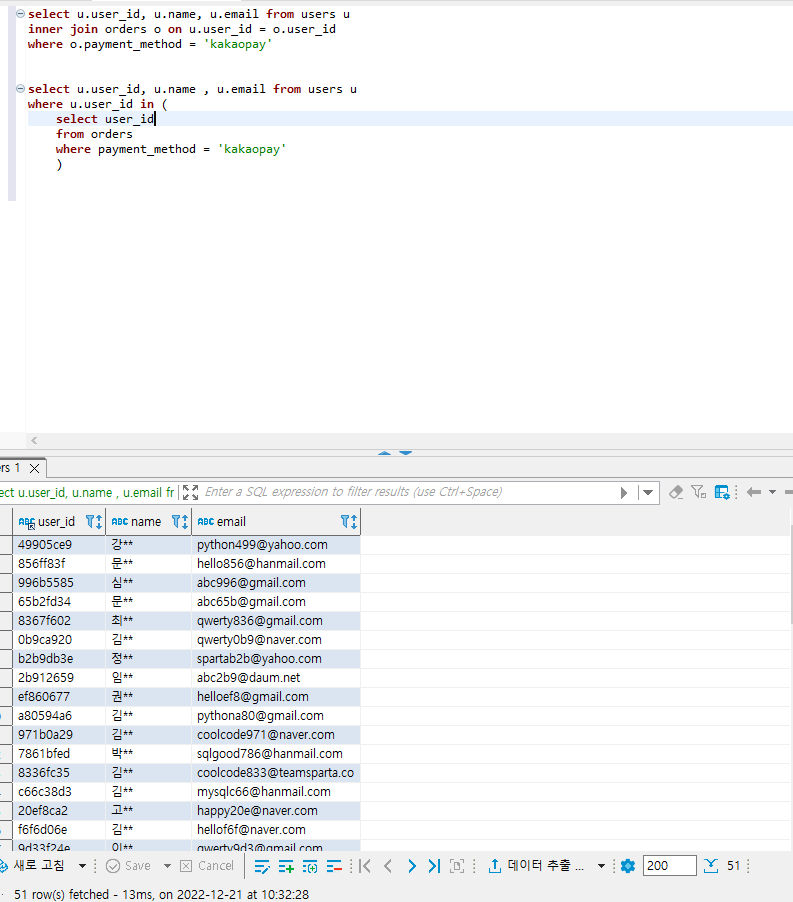Select email cell python499@yahoo.com
793x902 pixels.
[276, 545]
